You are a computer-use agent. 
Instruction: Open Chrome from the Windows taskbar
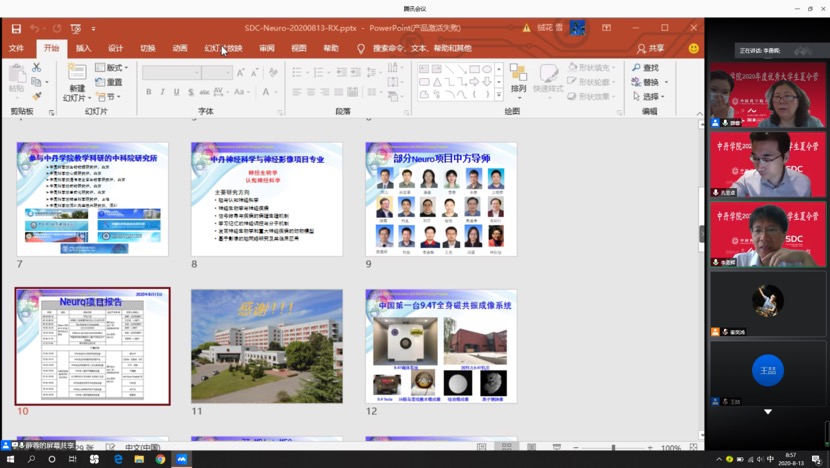click(160, 459)
